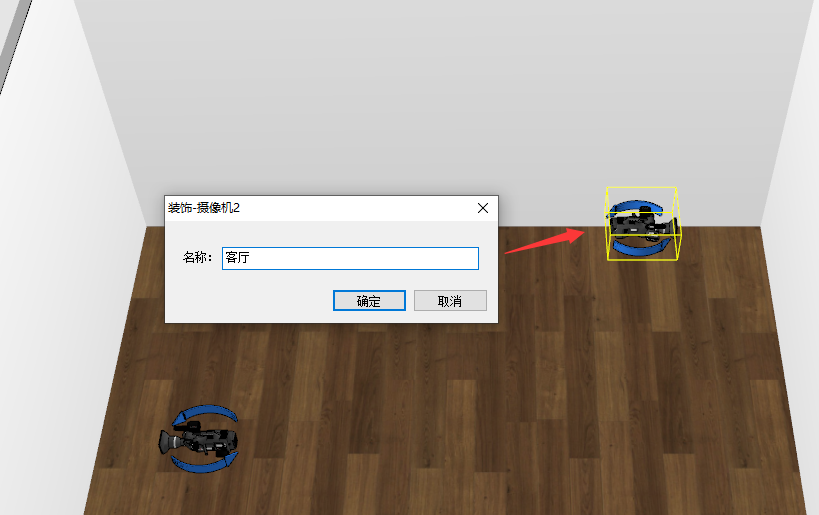The image size is (819, 515).
Task: Click the dark ceiling edge in the top-left corner
Action: [x=11, y=39]
